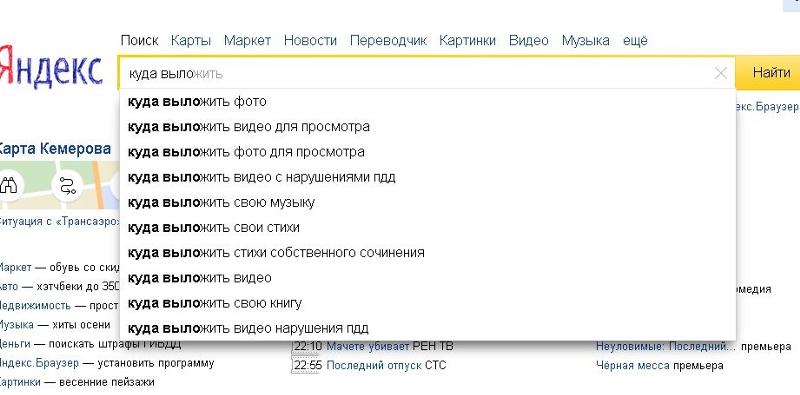This screenshot has height=395, width=800.
Task: Select suggestion 'куда выложить свою музыку'
Action: coord(428,203)
